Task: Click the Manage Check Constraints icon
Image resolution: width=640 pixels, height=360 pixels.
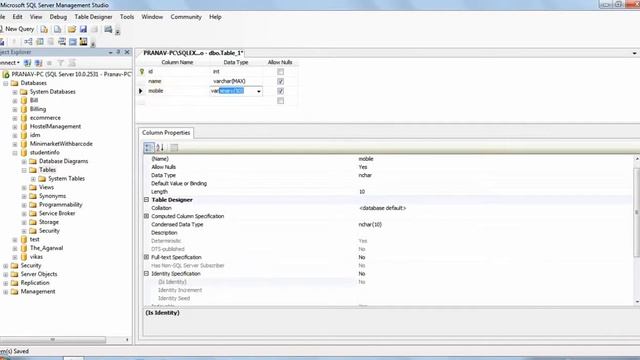Action: pyautogui.click(x=73, y=42)
